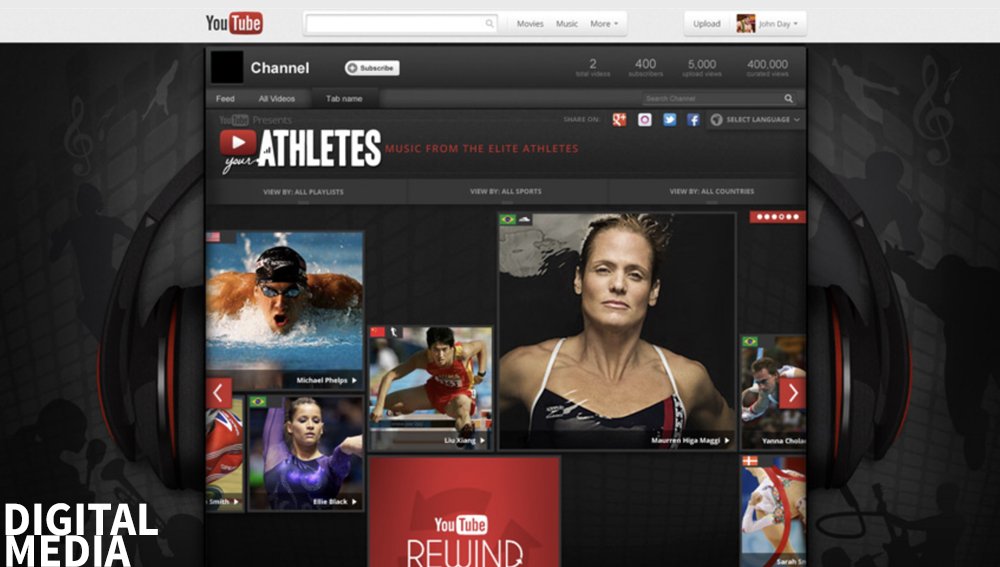Click play arrow beside Ellie Black name
Screen dimensions: 1000x567
tap(355, 501)
